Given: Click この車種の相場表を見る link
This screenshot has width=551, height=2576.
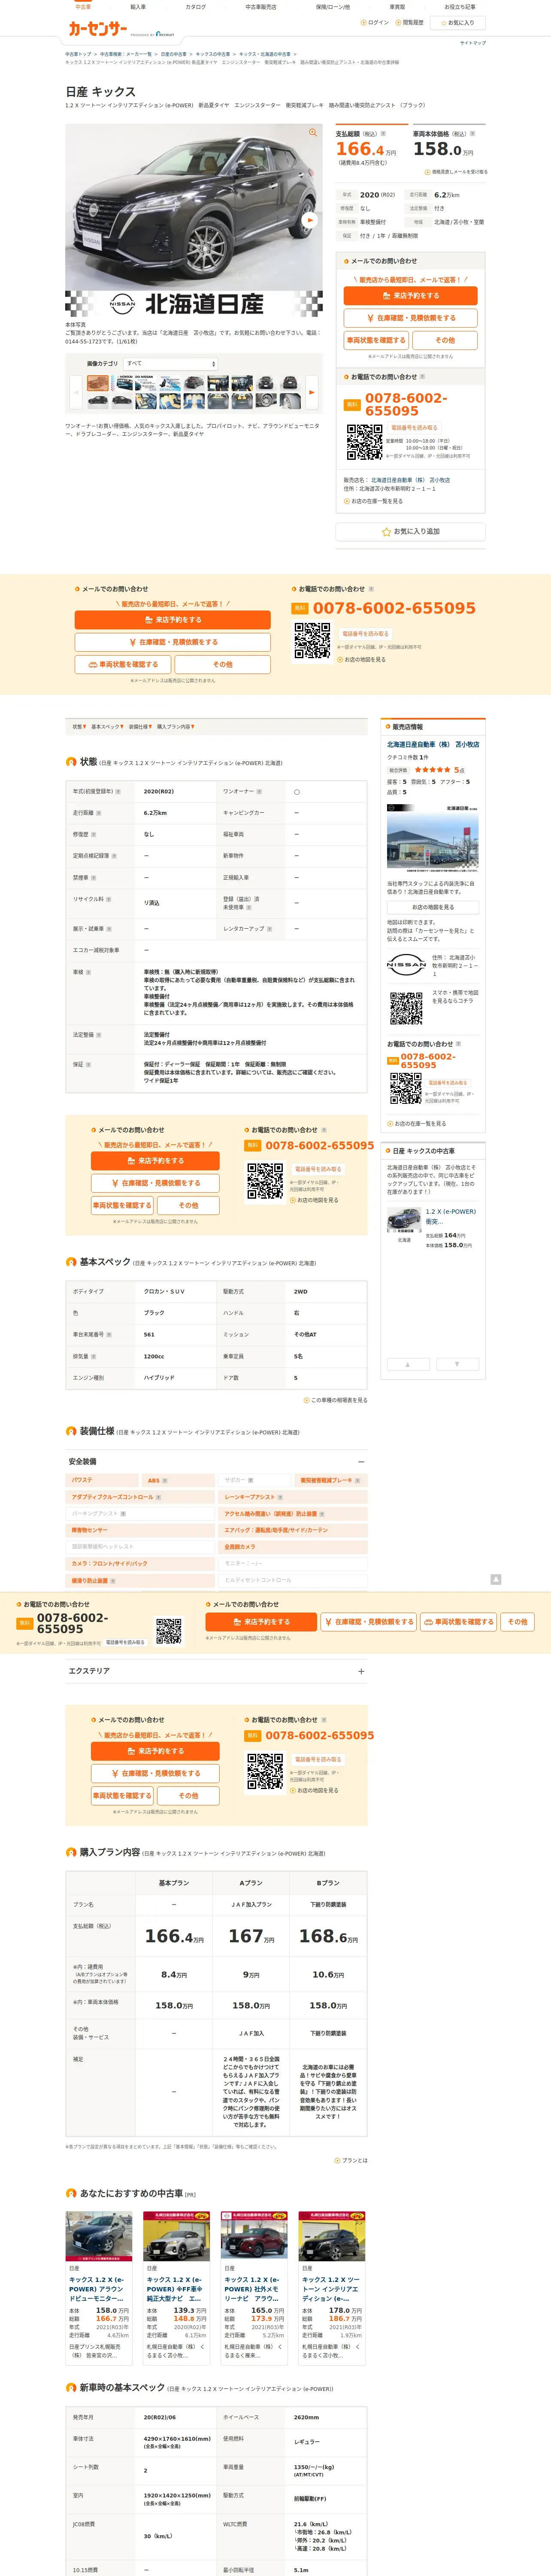Looking at the screenshot, I should tap(335, 1400).
